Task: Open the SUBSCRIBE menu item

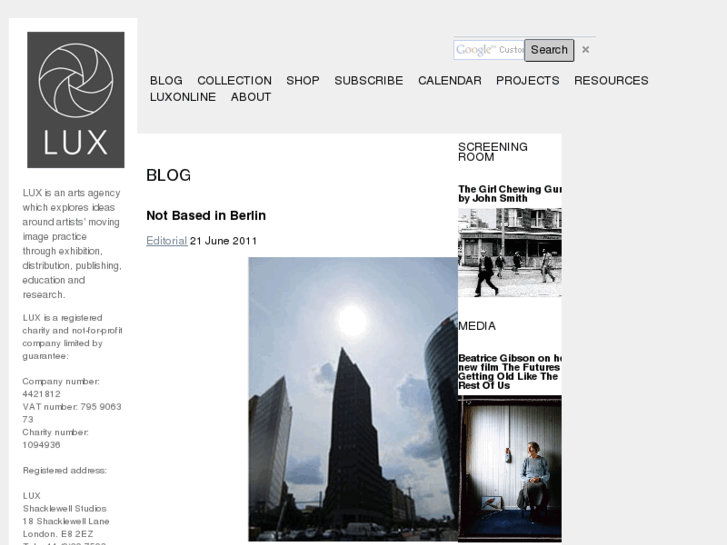Action: click(x=369, y=81)
